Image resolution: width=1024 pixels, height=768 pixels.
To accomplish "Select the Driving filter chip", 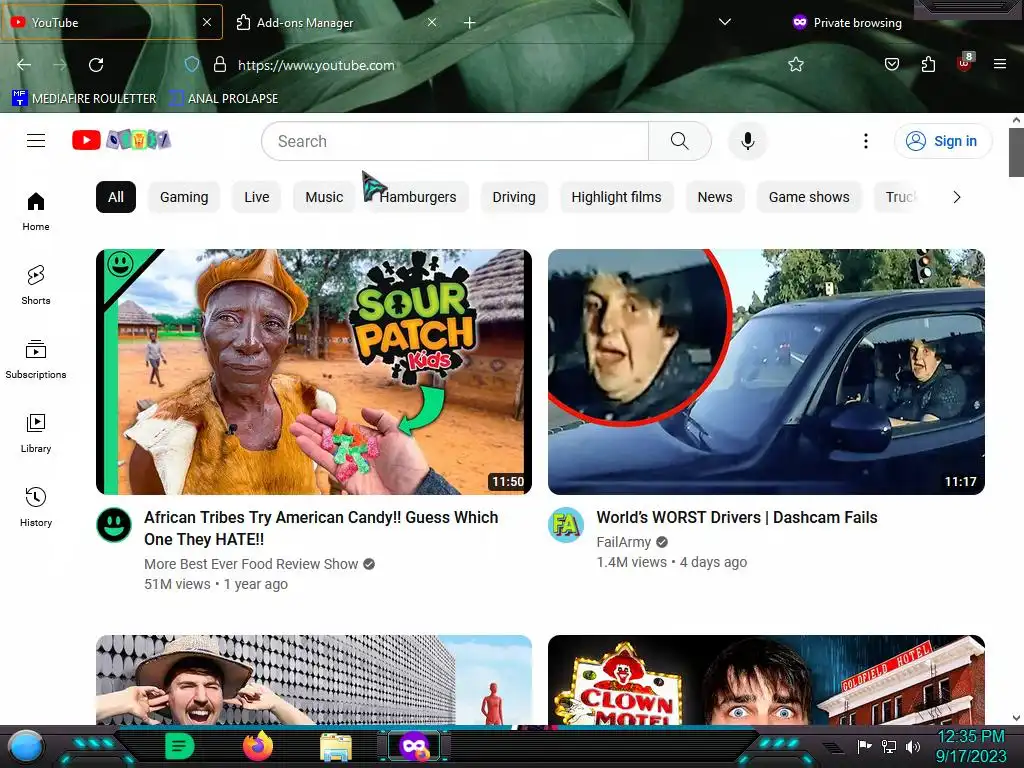I will coord(514,197).
